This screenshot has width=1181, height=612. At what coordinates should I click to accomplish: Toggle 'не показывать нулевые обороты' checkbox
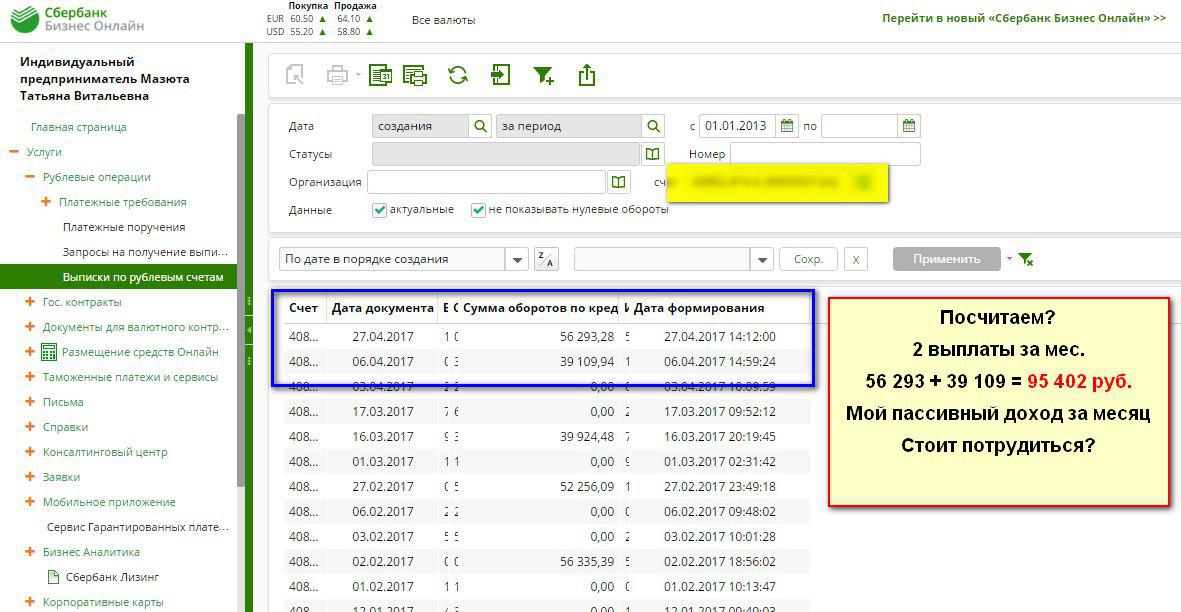point(478,210)
